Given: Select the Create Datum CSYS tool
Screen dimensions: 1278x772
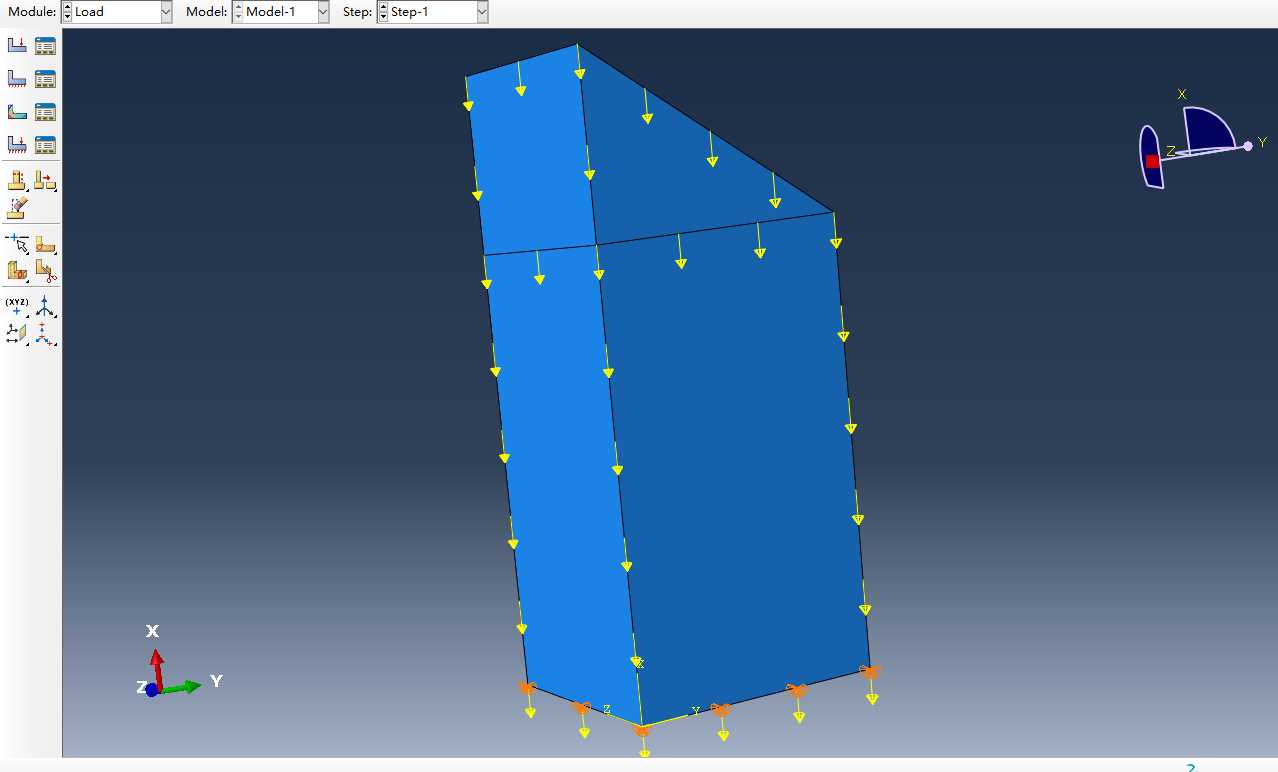Looking at the screenshot, I should [x=45, y=333].
